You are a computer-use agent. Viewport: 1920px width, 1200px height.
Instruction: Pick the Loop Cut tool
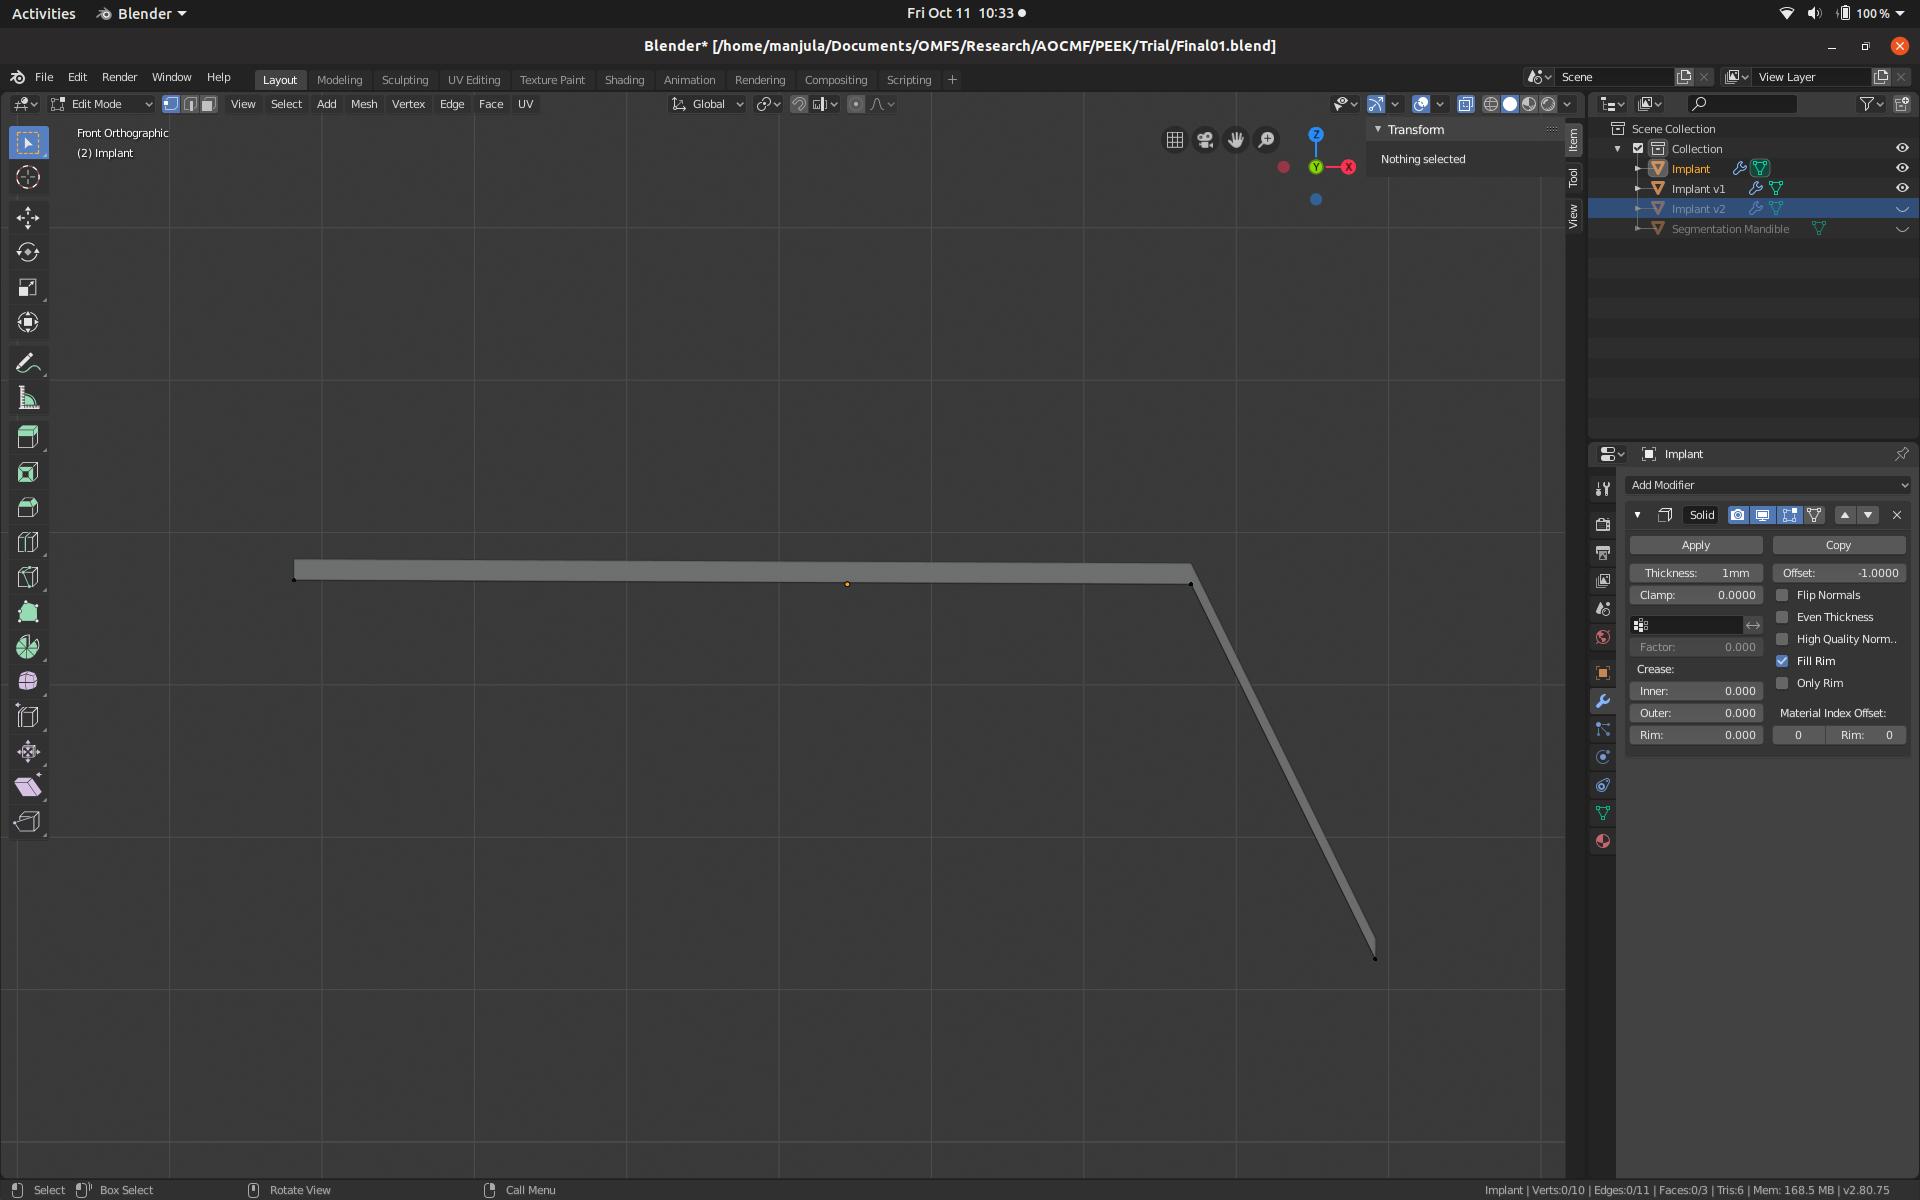28,542
